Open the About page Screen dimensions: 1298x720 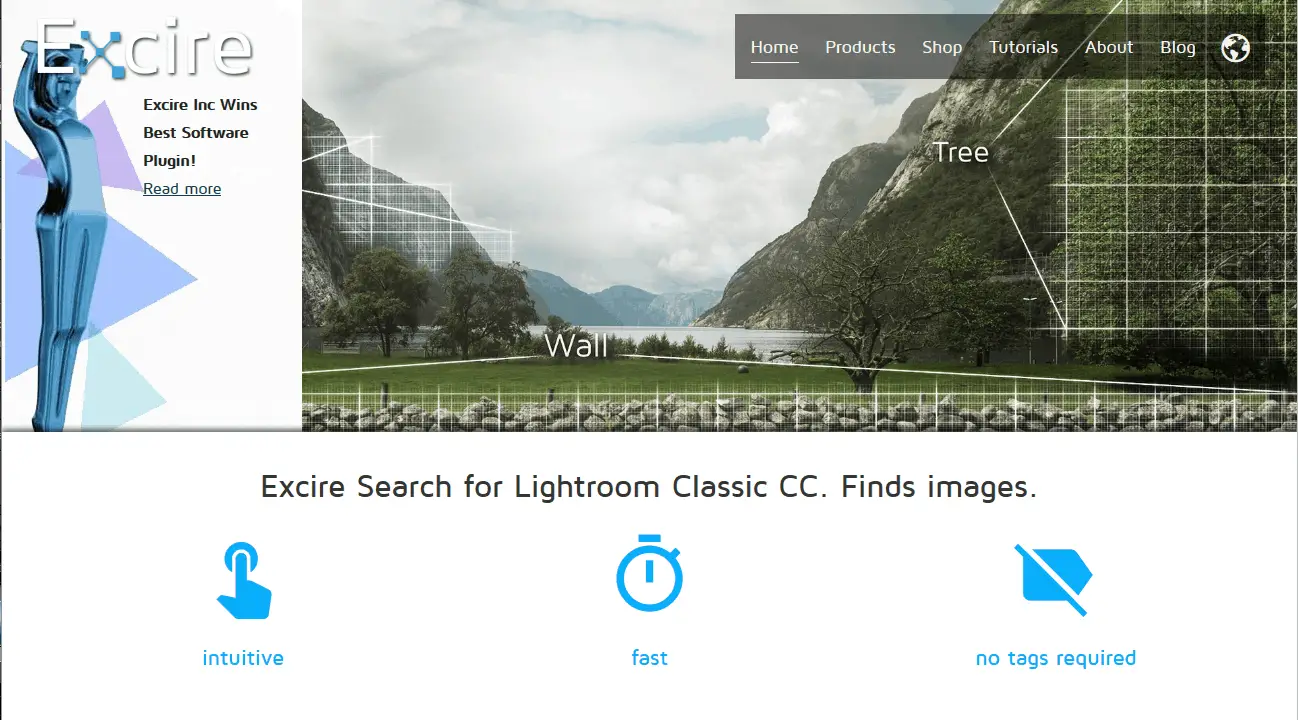1109,47
